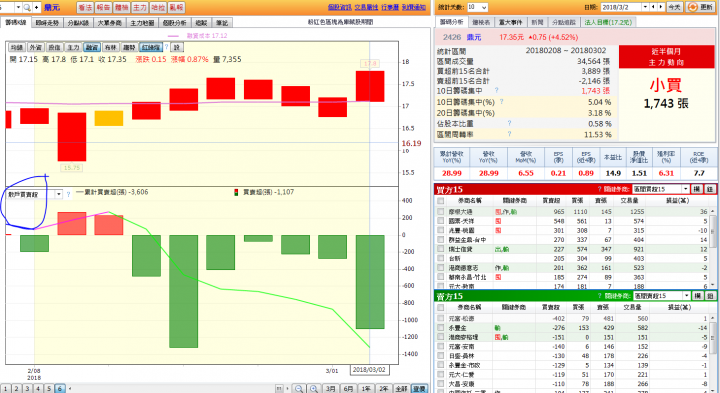720x393 pixels.
Task: Toggle the 趨勢 chart overlay
Action: [129, 47]
